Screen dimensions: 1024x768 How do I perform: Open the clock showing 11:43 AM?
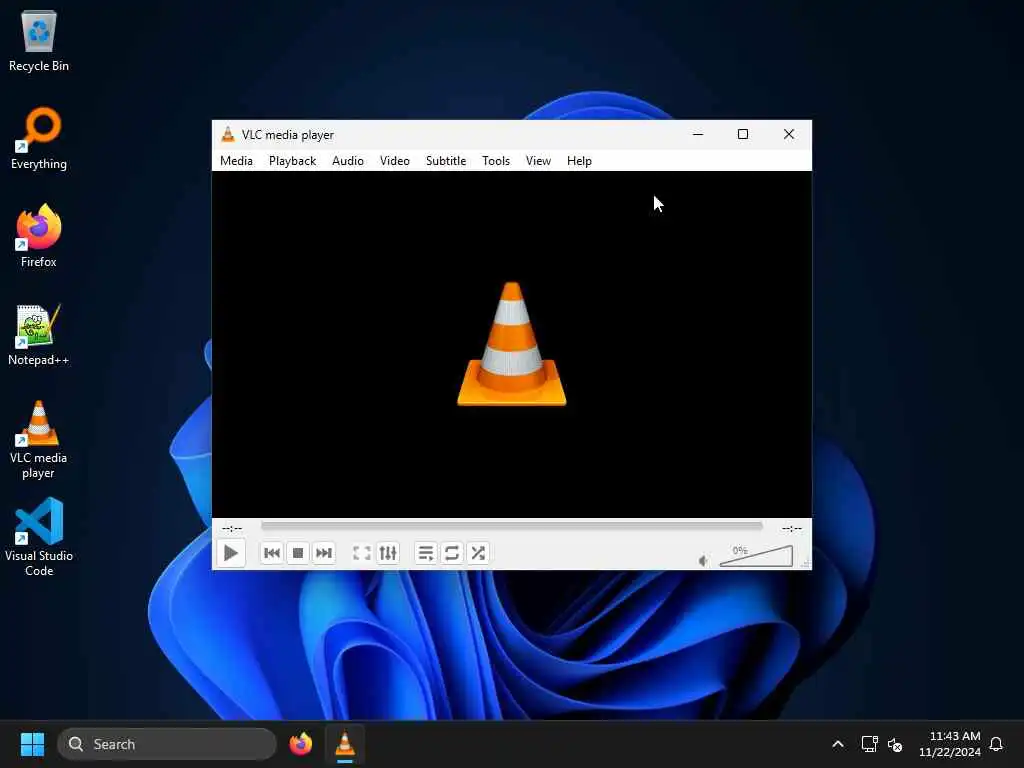pos(950,744)
